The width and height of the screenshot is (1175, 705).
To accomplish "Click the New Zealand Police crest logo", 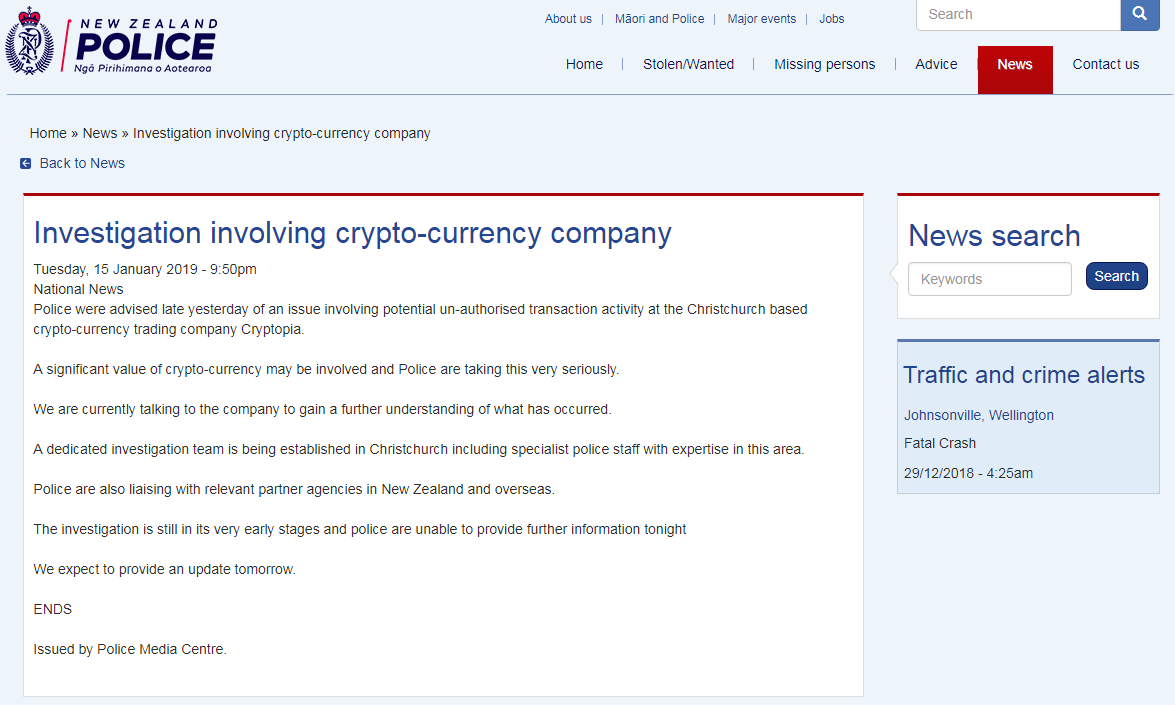I will (30, 41).
